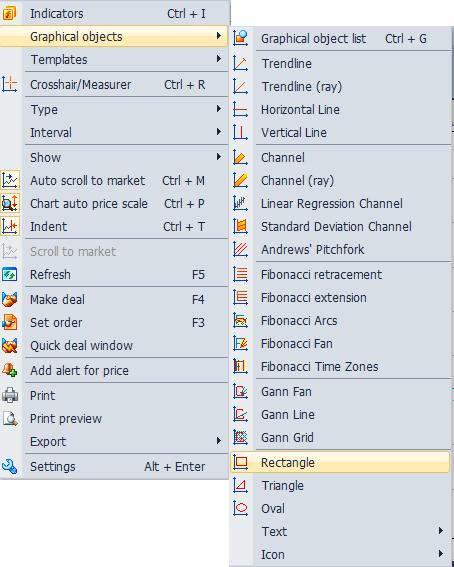Expand the Text submenu arrow
Image resolution: width=454 pixels, height=567 pixels.
click(x=441, y=531)
